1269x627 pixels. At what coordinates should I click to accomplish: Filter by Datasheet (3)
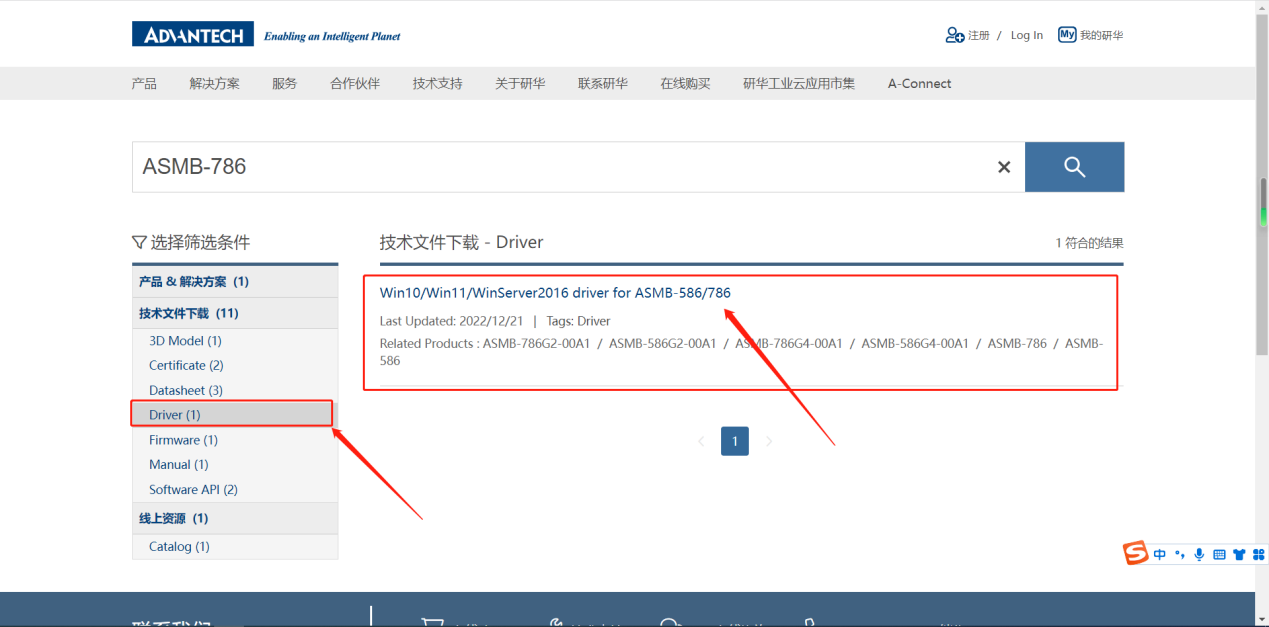(186, 391)
